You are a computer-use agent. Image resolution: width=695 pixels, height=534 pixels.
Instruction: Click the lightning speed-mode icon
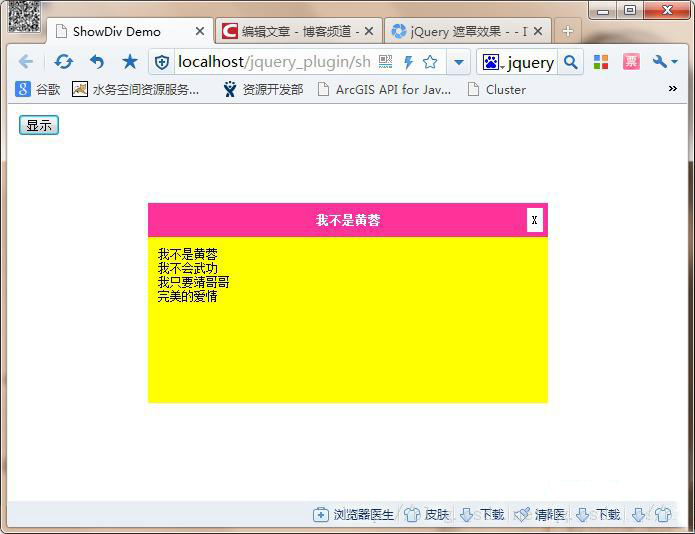408,62
